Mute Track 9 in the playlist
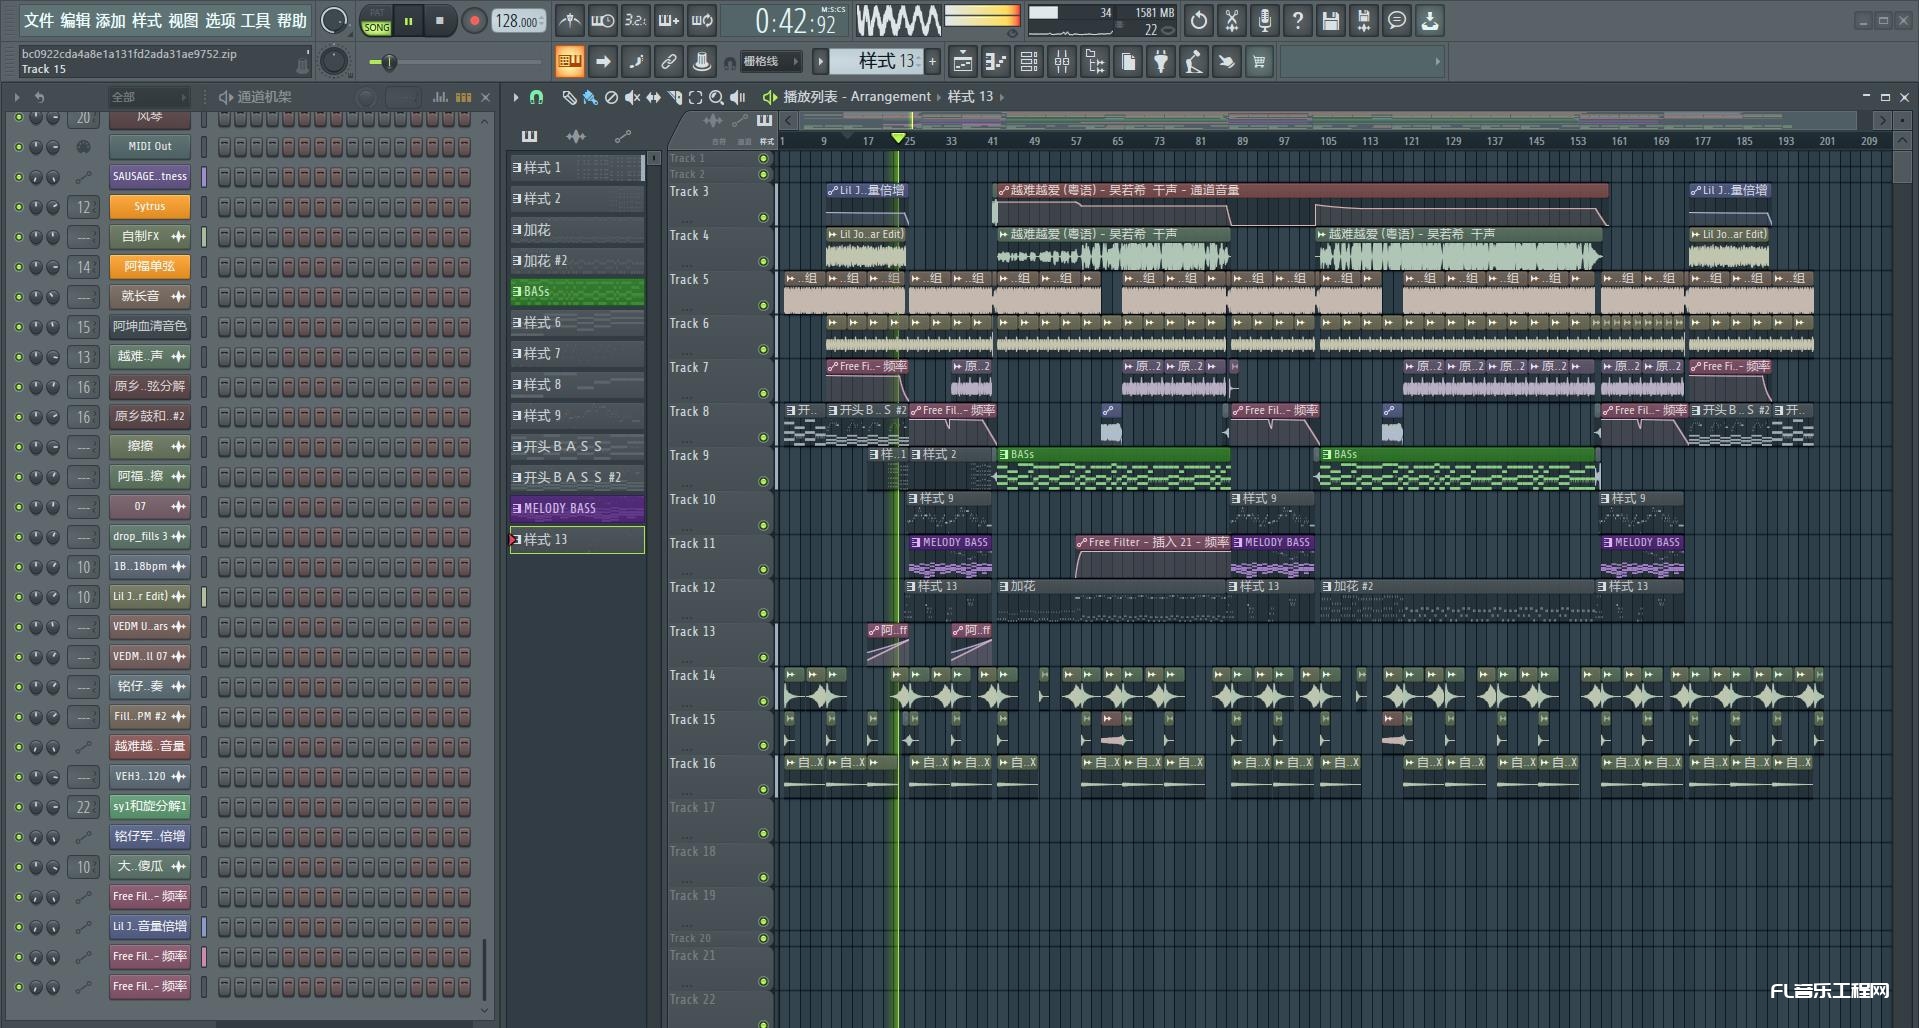 coord(763,481)
